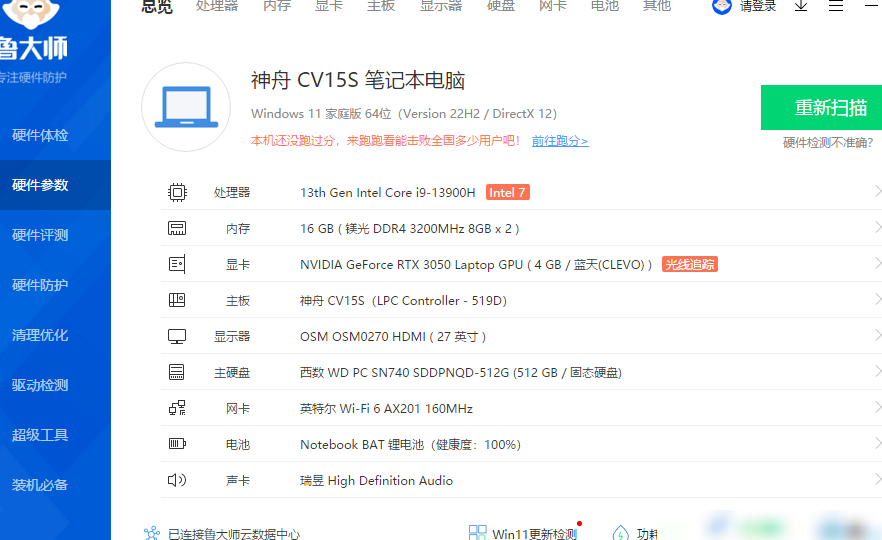Screen dimensions: 882x540
Task: Expand the motherboard row chevron
Action: (x=878, y=299)
